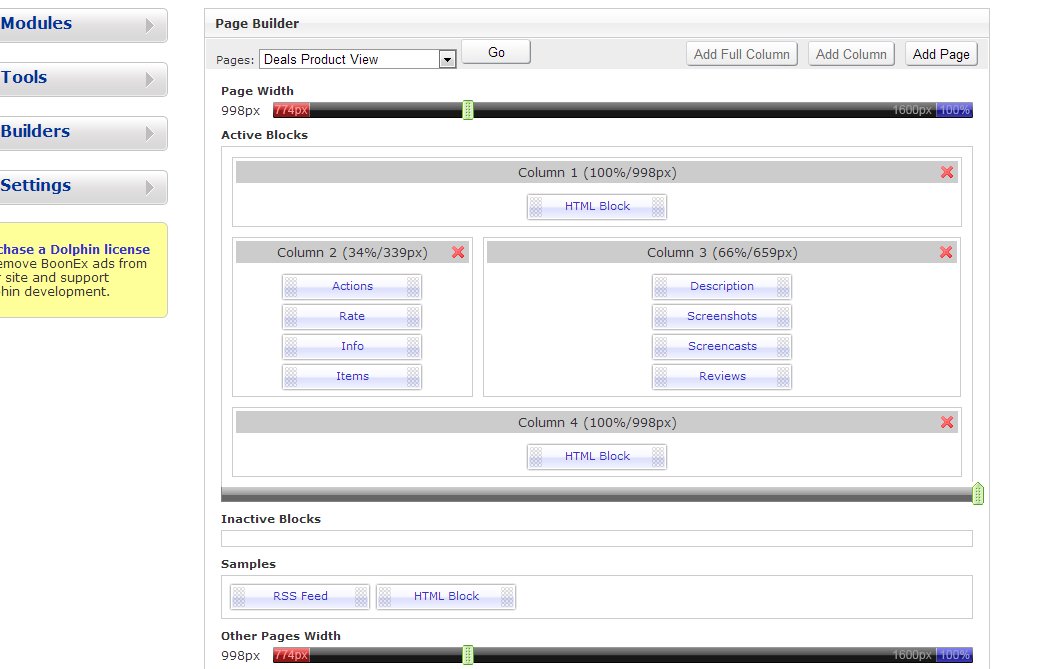Screen dimensions: 1057x669
Task: Click the Add Full Column button
Action: click(x=742, y=55)
